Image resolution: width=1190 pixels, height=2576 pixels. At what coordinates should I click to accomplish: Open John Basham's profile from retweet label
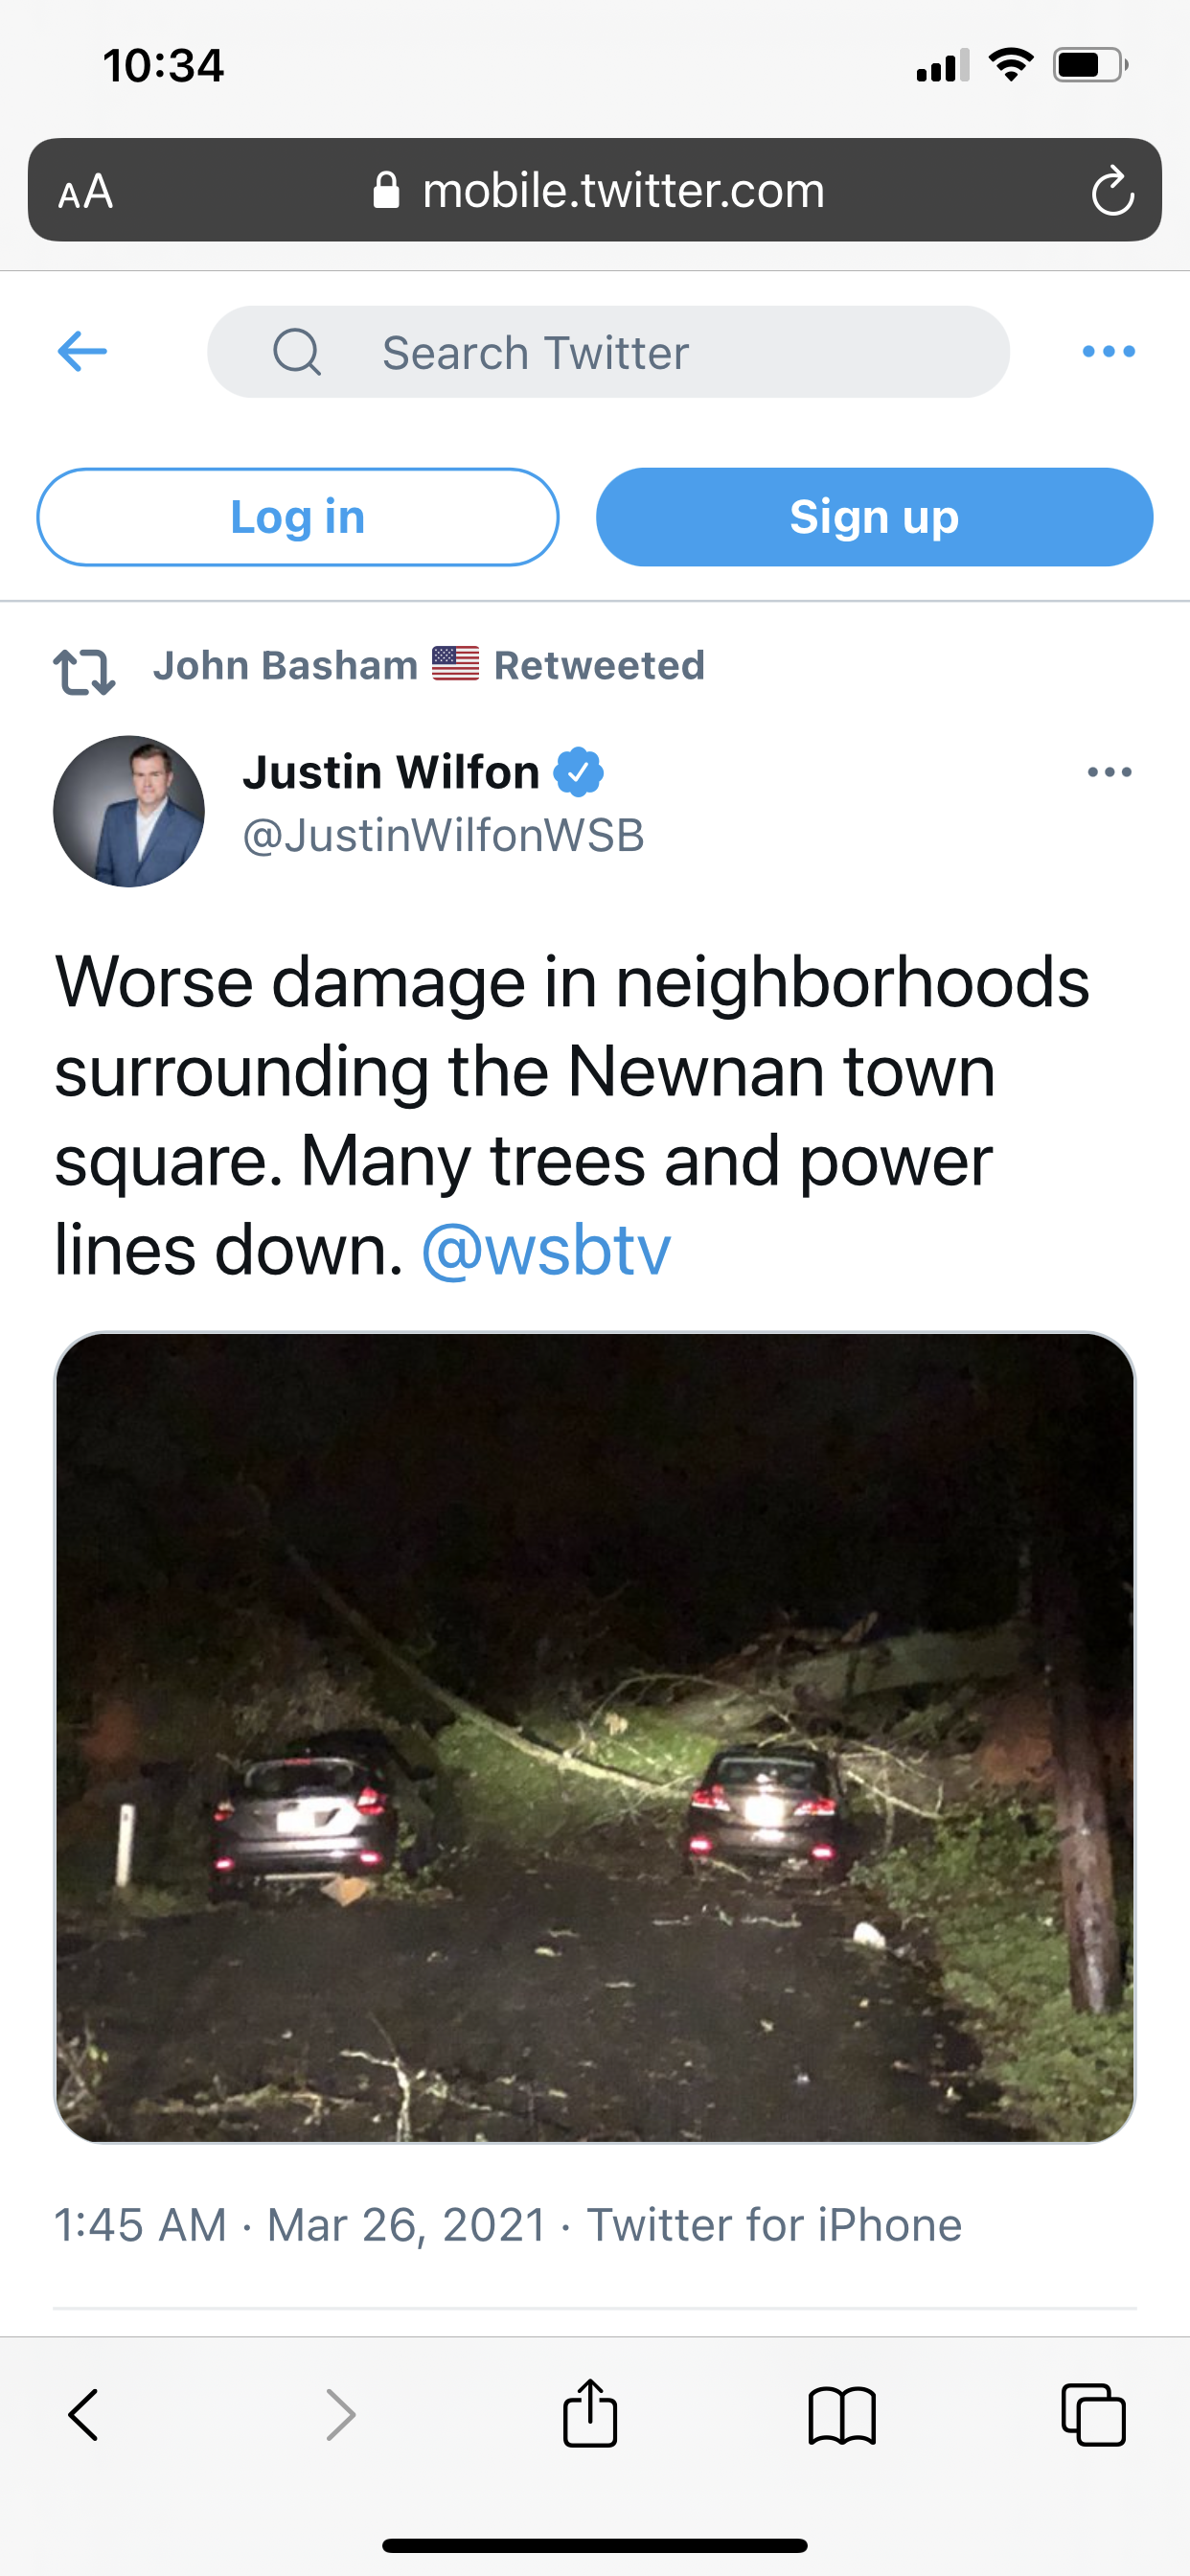[285, 665]
